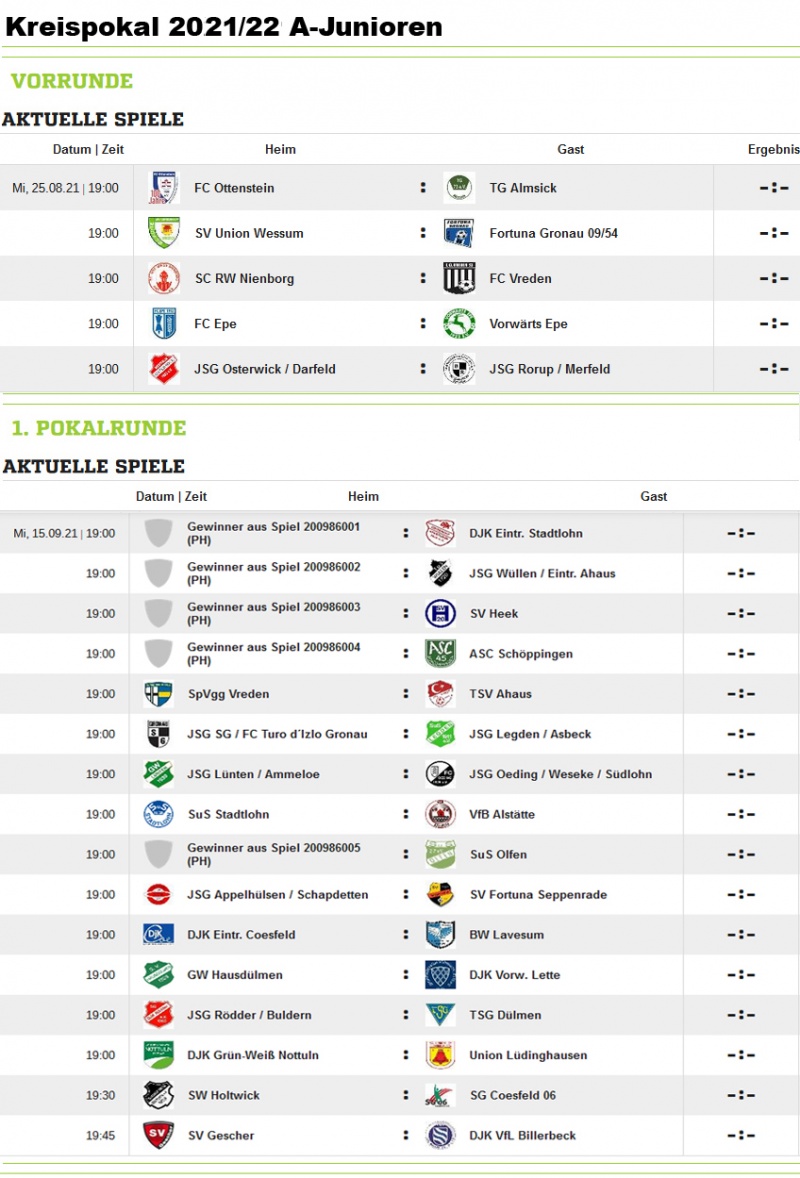800x1178 pixels.
Task: Open the ASC Schöppingen crest
Action: point(440,654)
